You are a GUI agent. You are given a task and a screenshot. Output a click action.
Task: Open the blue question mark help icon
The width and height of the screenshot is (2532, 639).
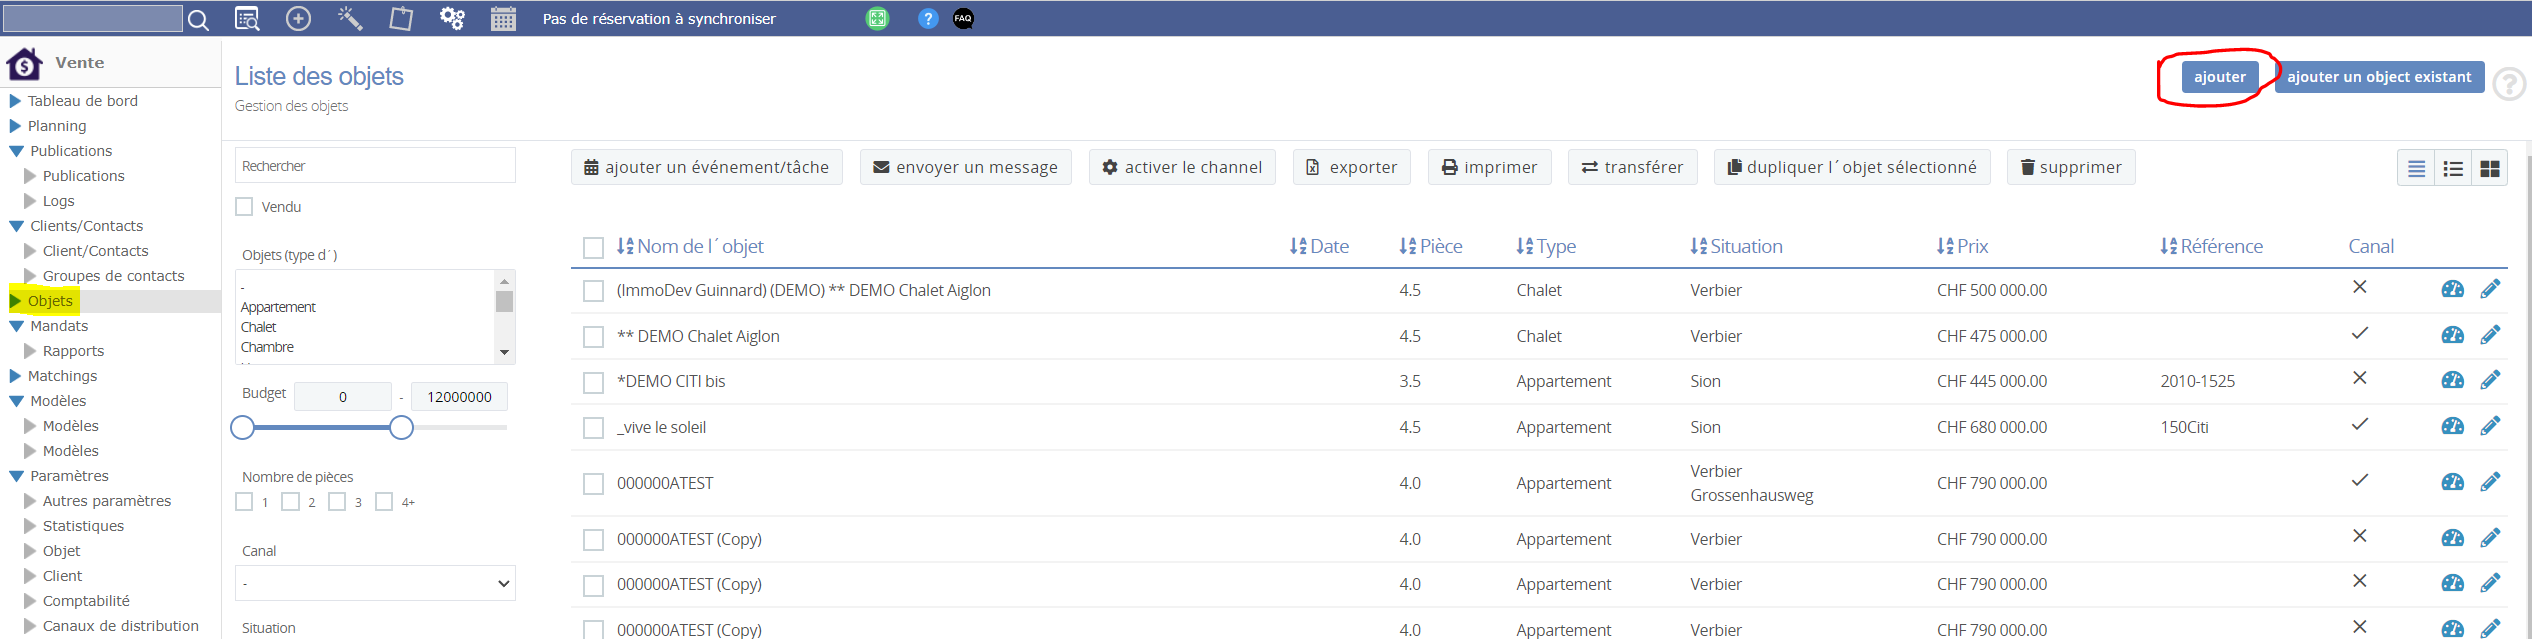[x=928, y=19]
